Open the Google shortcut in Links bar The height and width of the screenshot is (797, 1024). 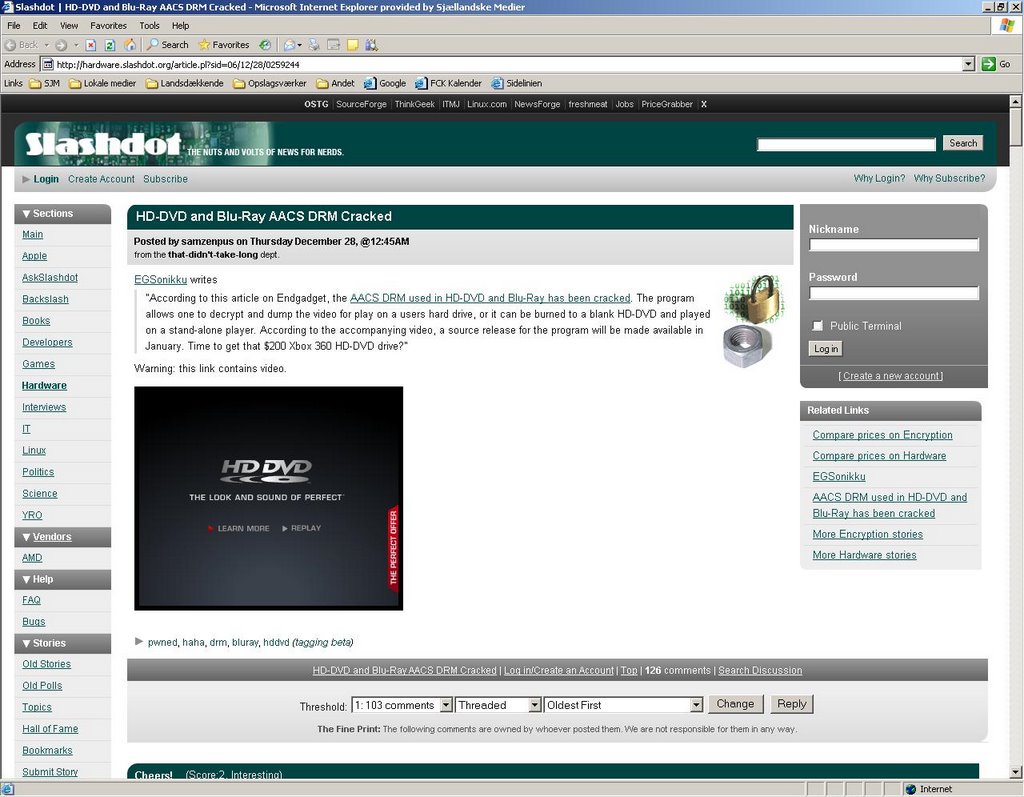pyautogui.click(x=385, y=84)
